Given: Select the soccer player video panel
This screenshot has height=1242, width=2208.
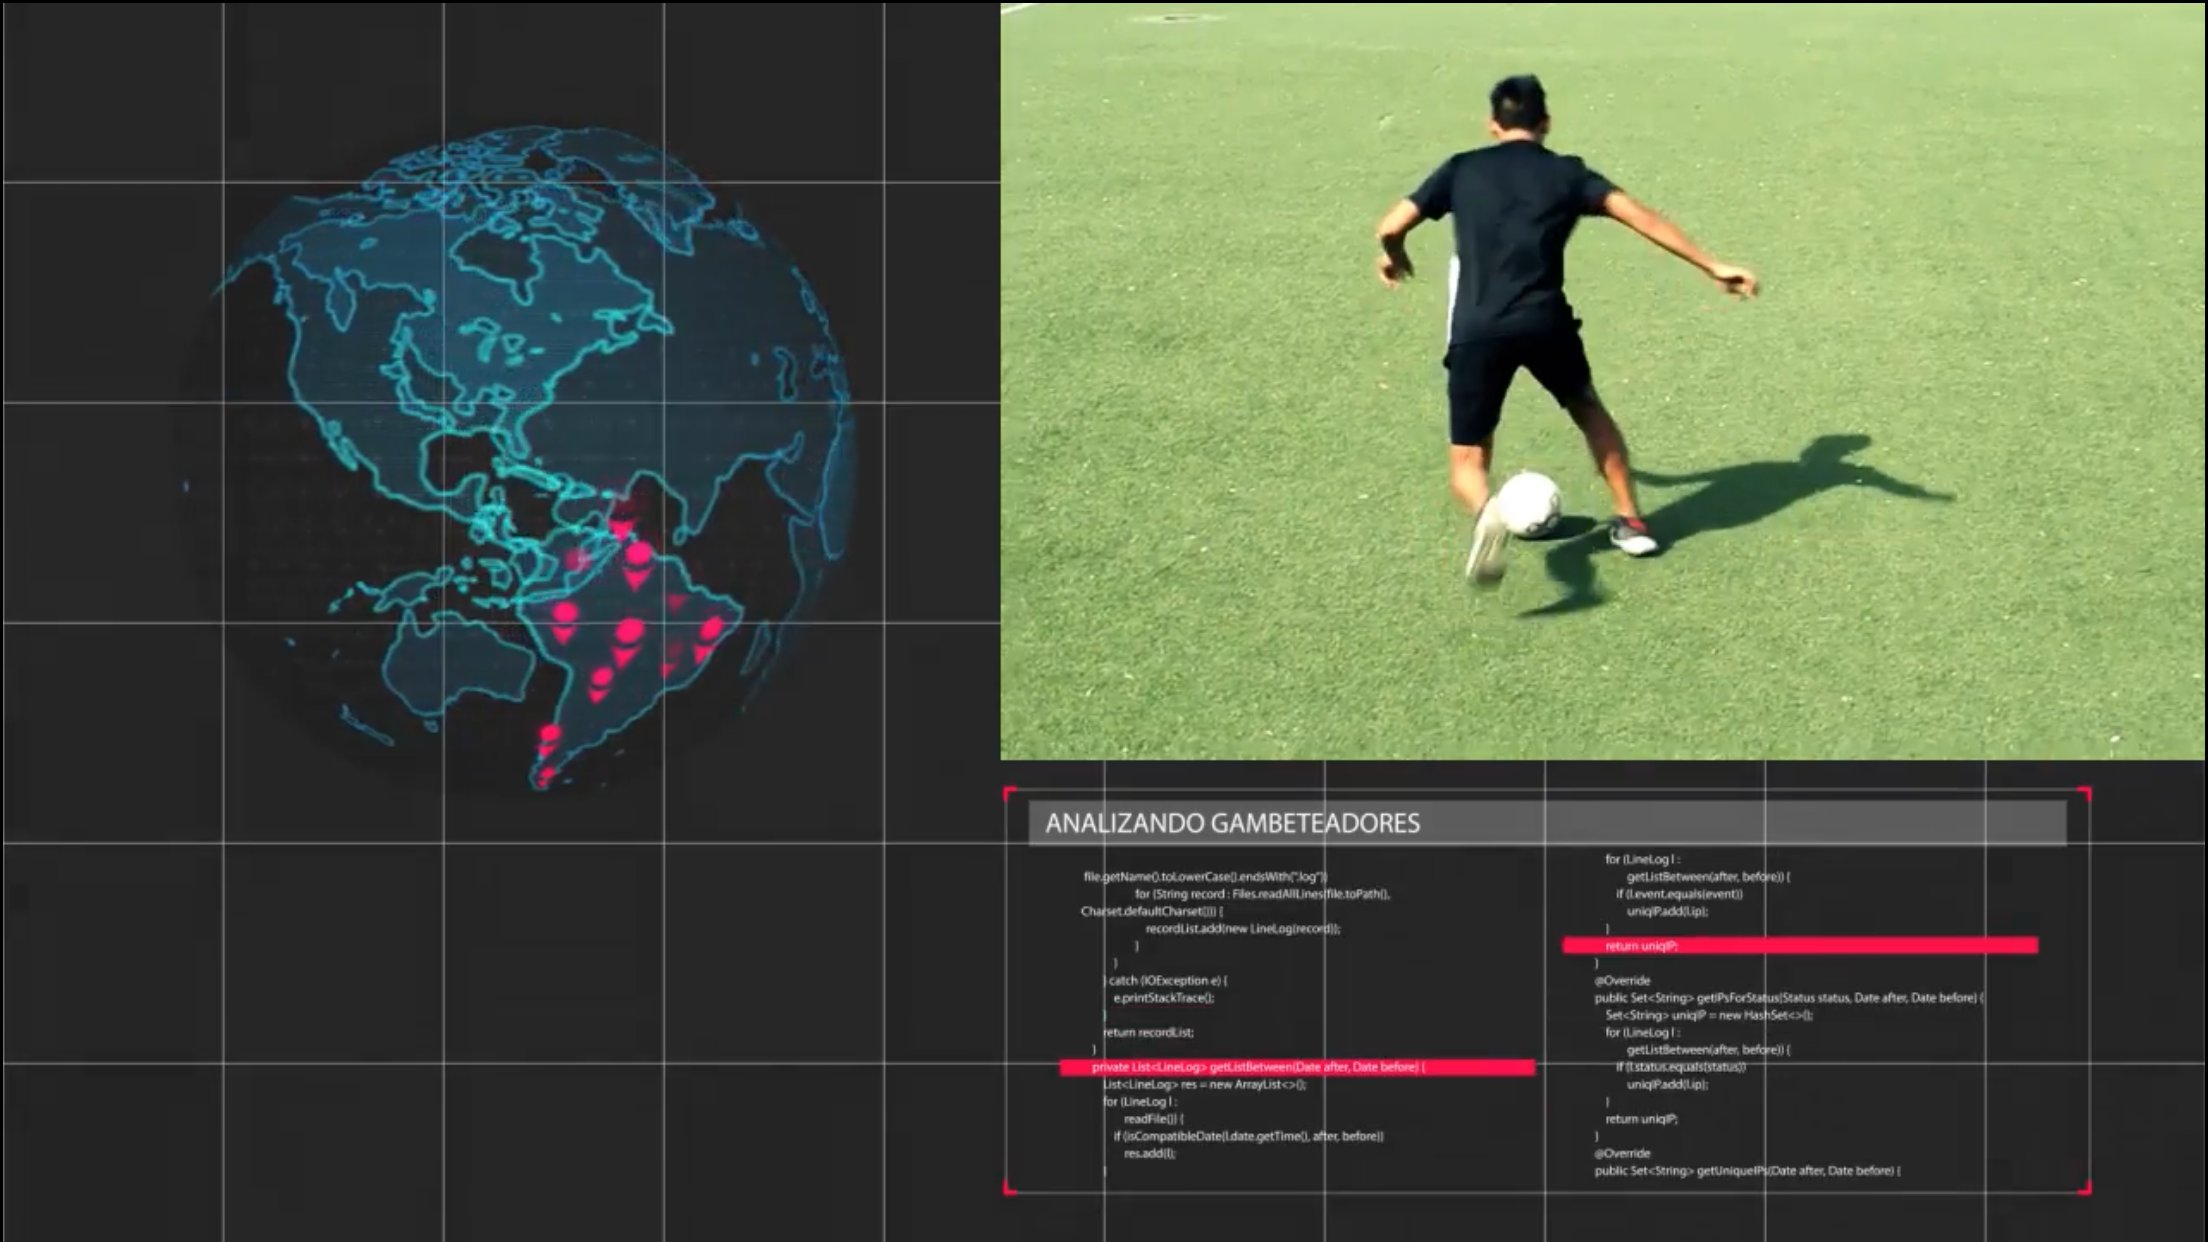Looking at the screenshot, I should 1603,381.
